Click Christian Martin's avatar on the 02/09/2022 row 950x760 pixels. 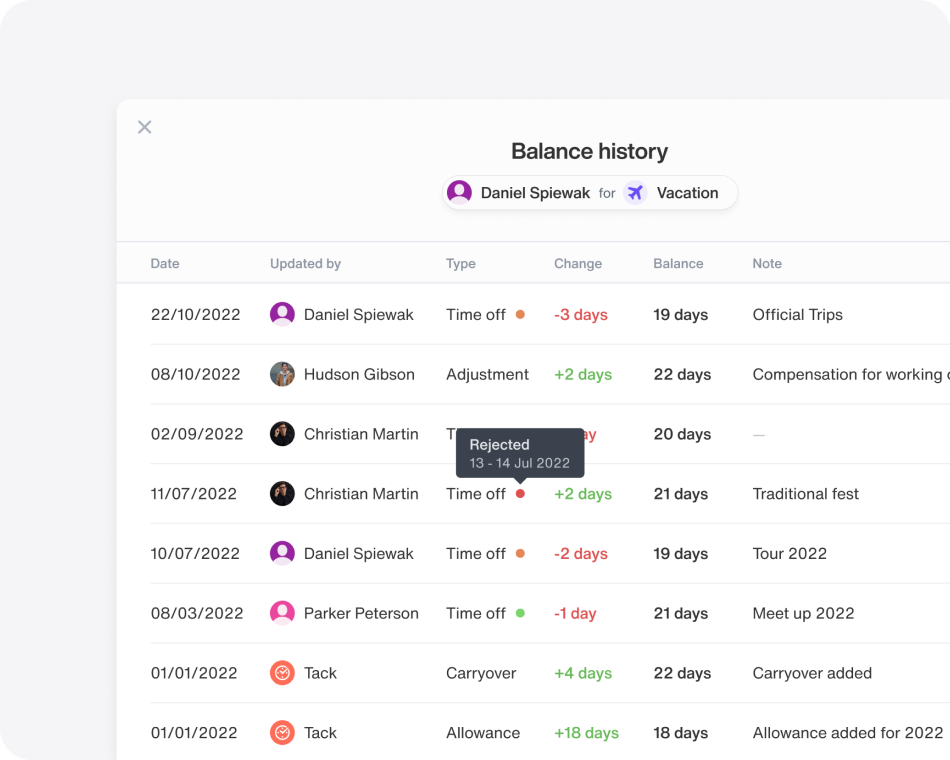[282, 434]
